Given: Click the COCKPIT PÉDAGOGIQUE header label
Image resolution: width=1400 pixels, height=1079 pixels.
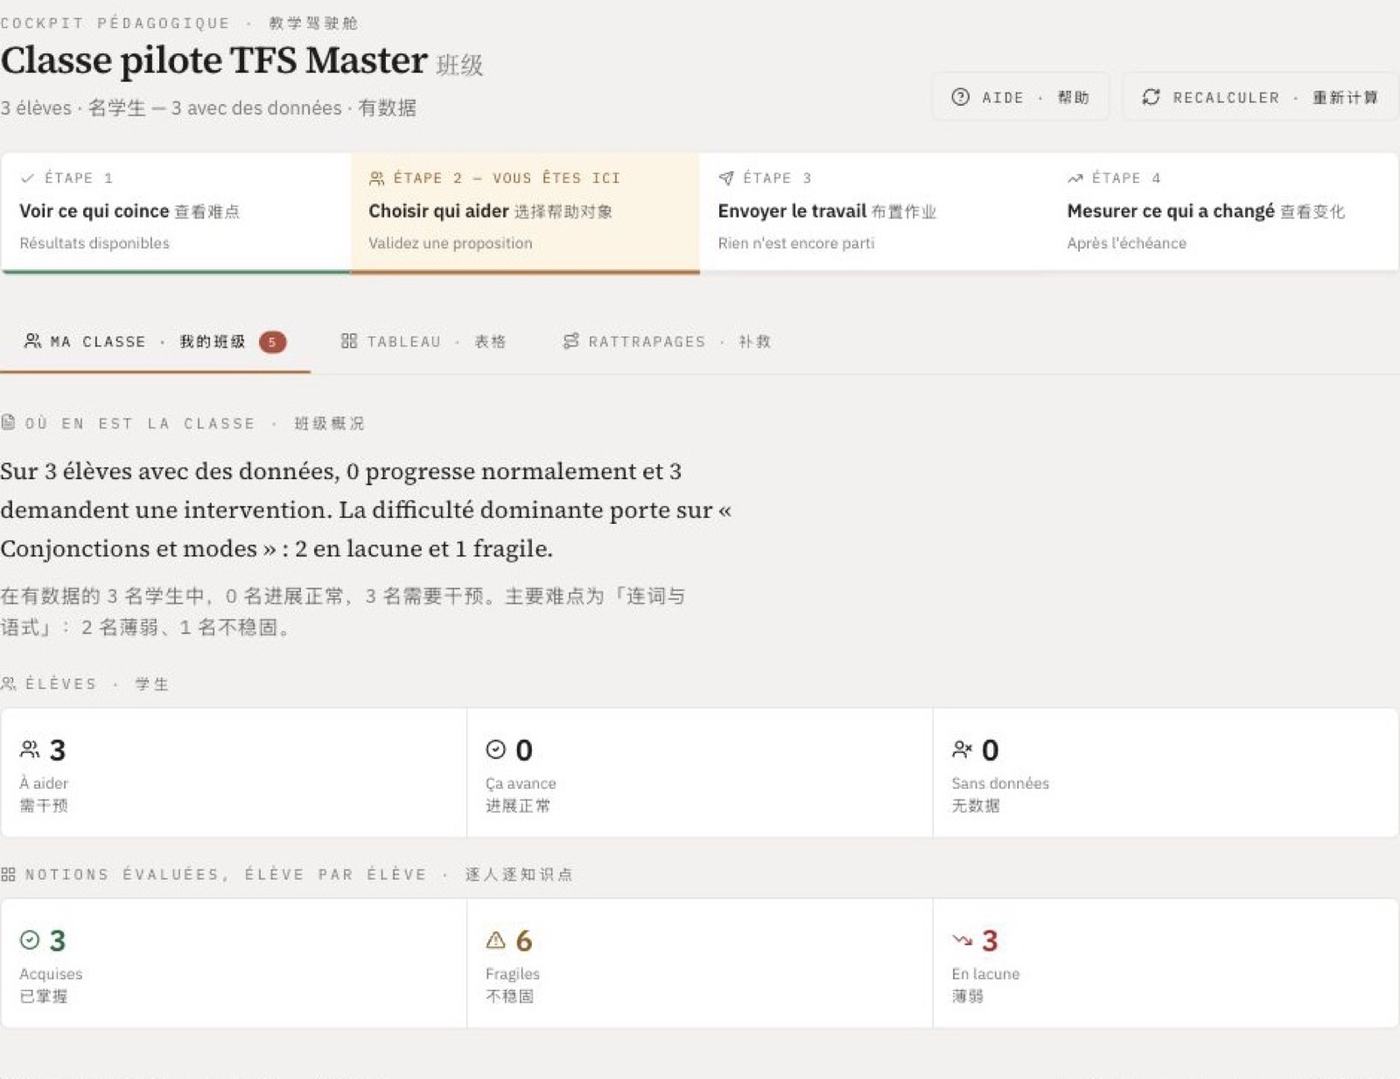Looking at the screenshot, I should (x=115, y=23).
